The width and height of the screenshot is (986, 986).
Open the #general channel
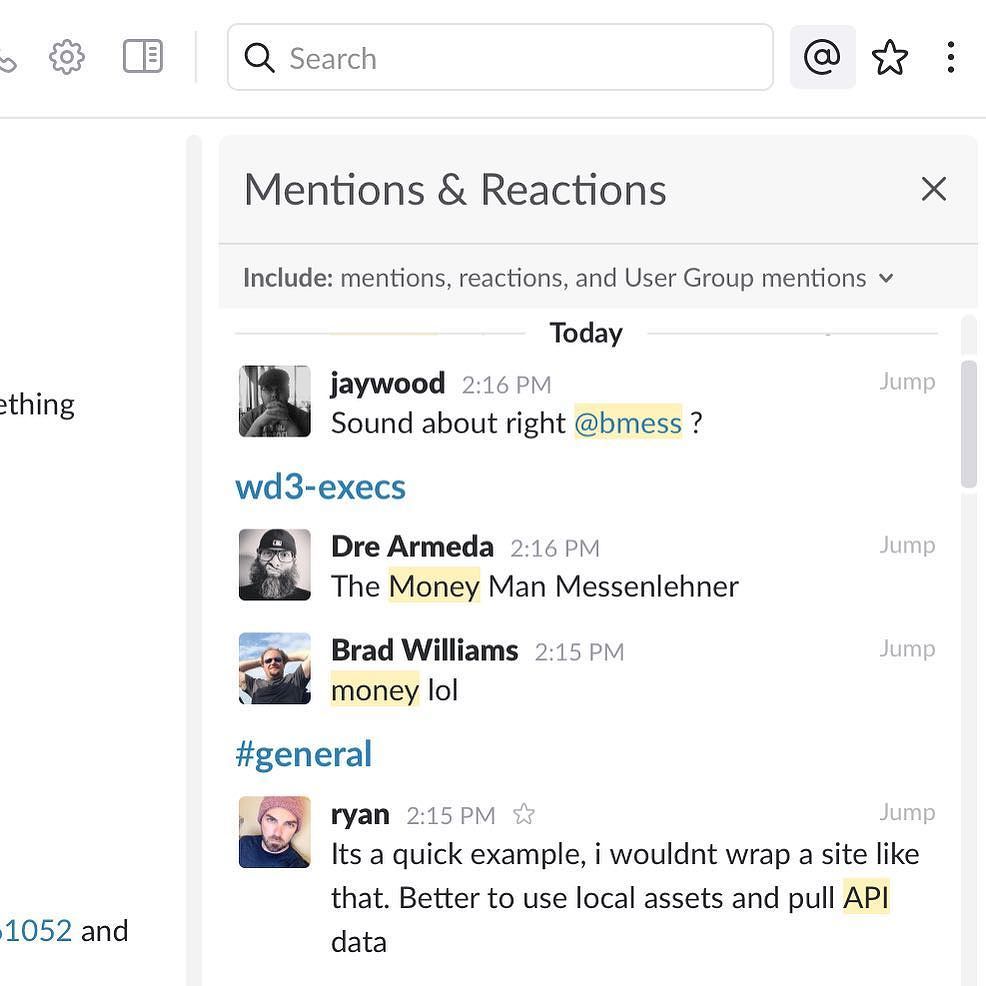point(303,753)
